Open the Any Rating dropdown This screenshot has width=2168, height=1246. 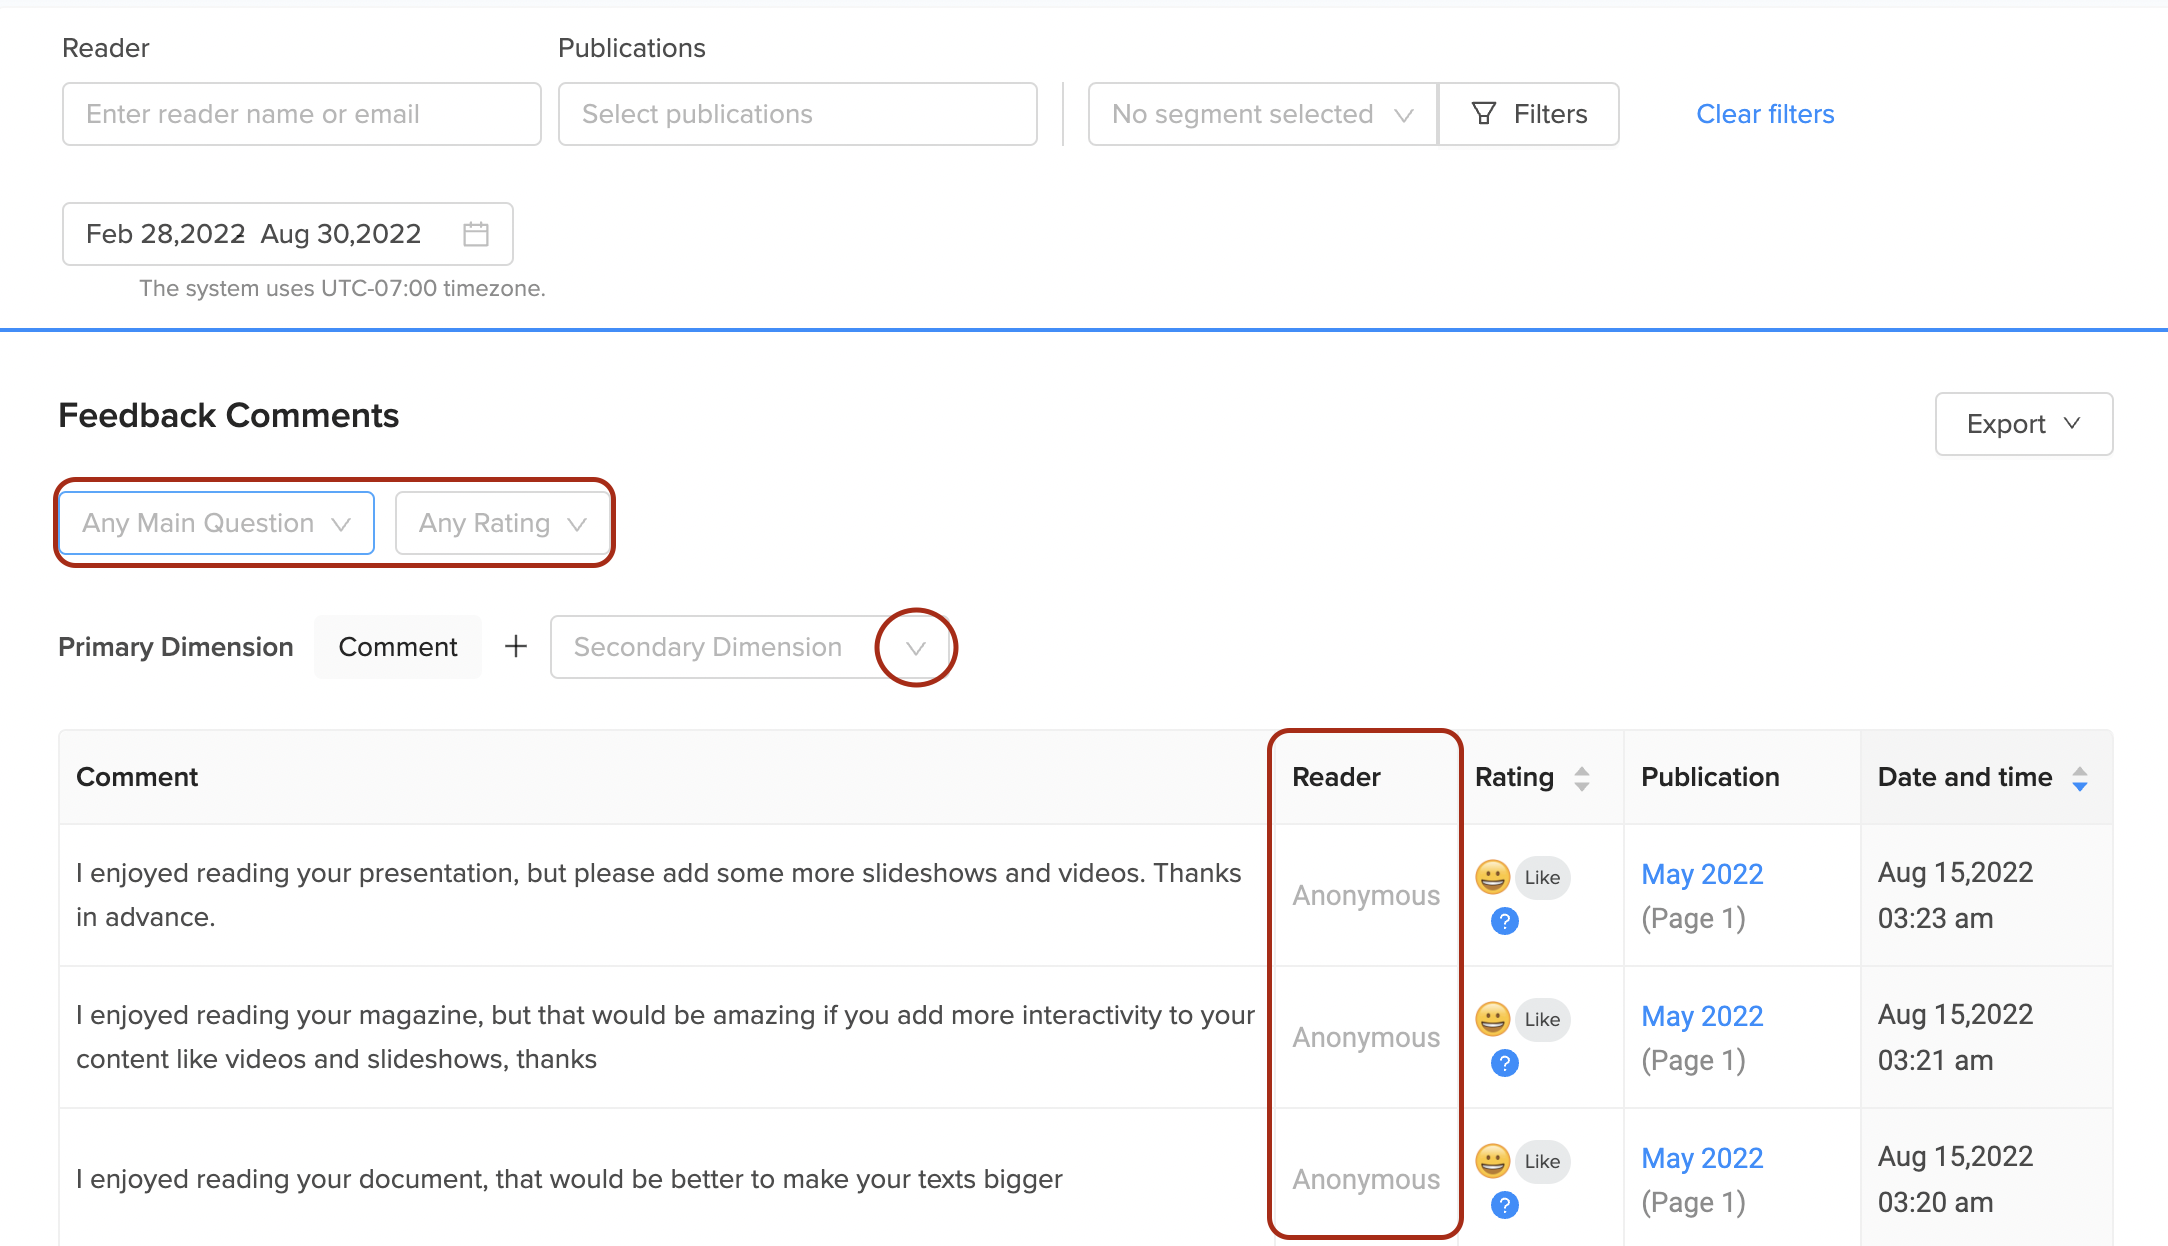(x=502, y=523)
